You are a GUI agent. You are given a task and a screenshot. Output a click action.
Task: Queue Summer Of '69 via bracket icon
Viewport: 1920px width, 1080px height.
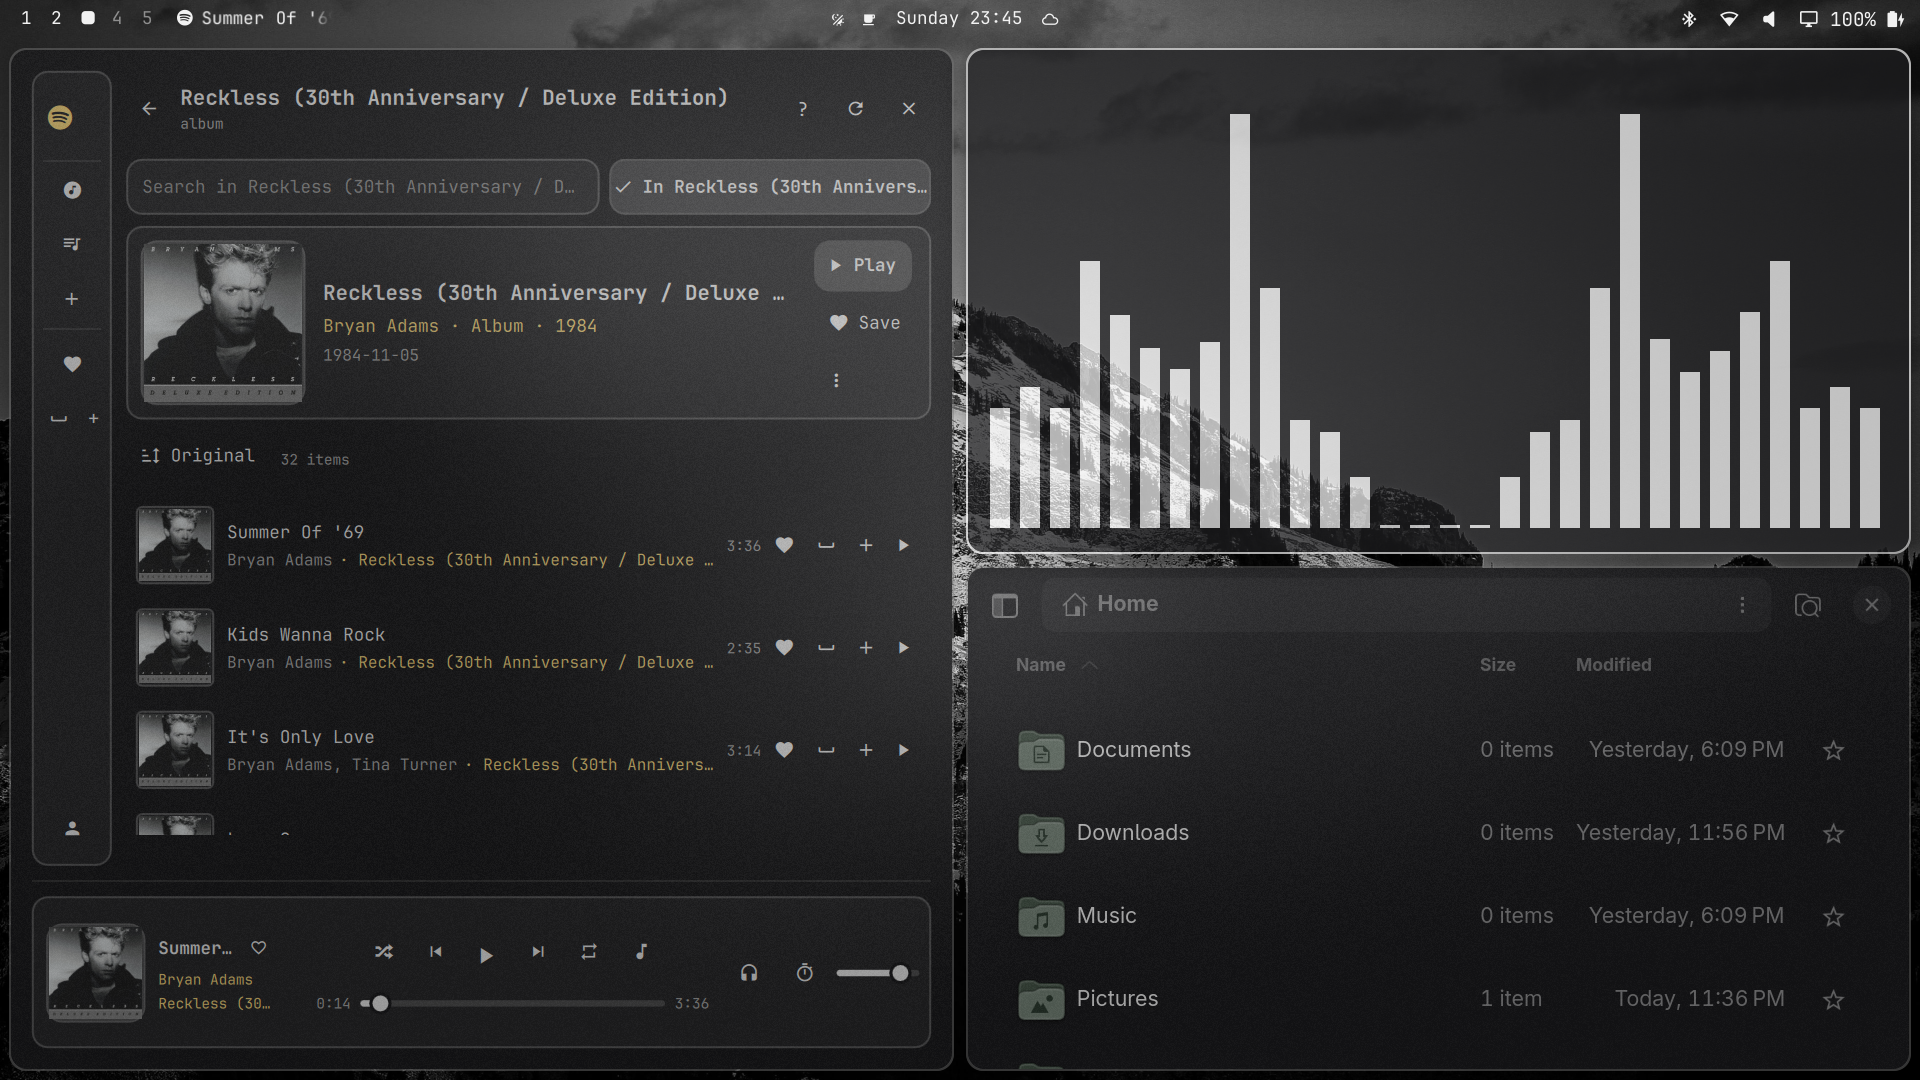coord(826,546)
